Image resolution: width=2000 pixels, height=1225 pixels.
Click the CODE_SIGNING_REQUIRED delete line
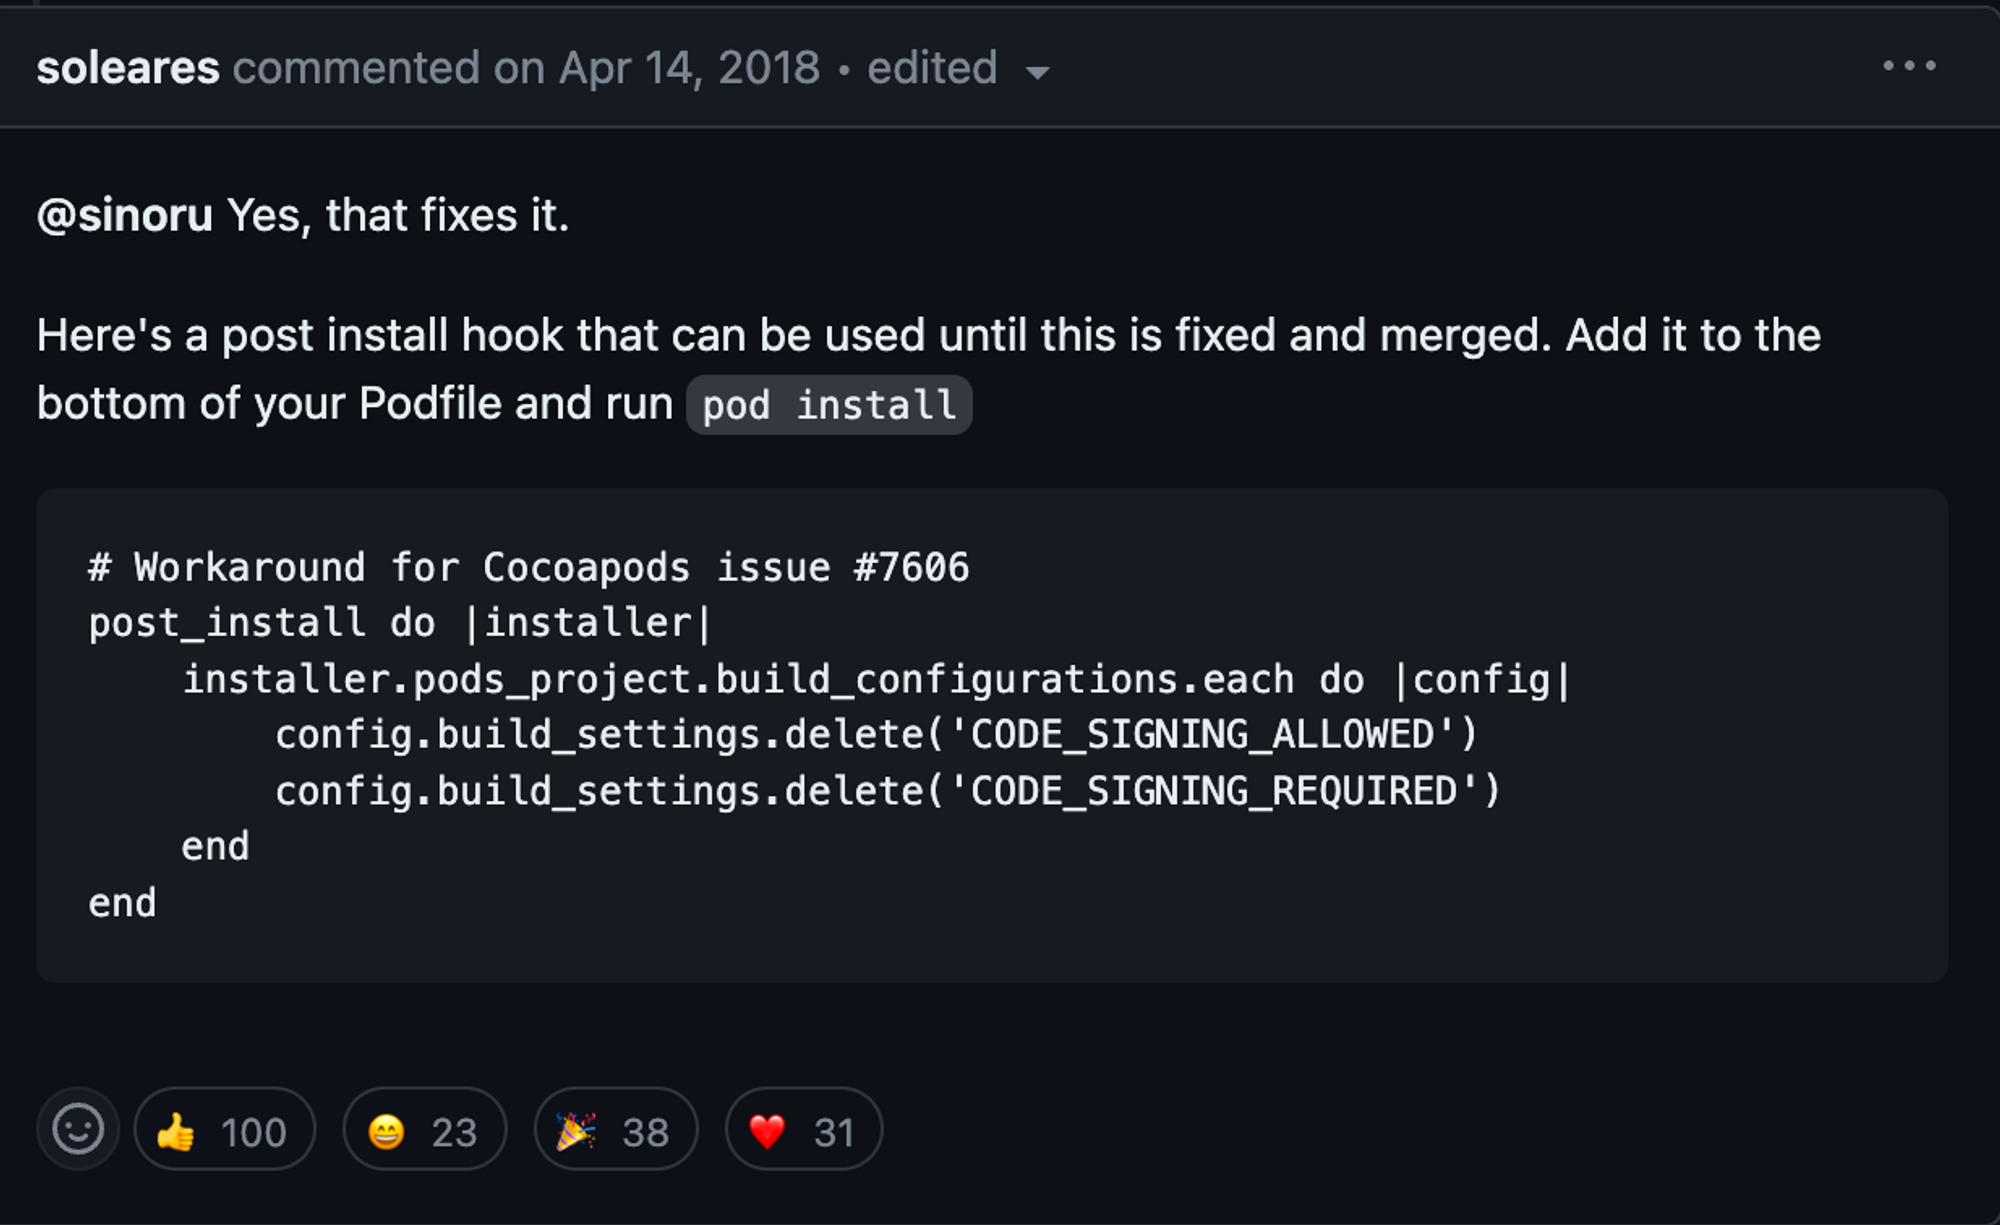[x=888, y=791]
